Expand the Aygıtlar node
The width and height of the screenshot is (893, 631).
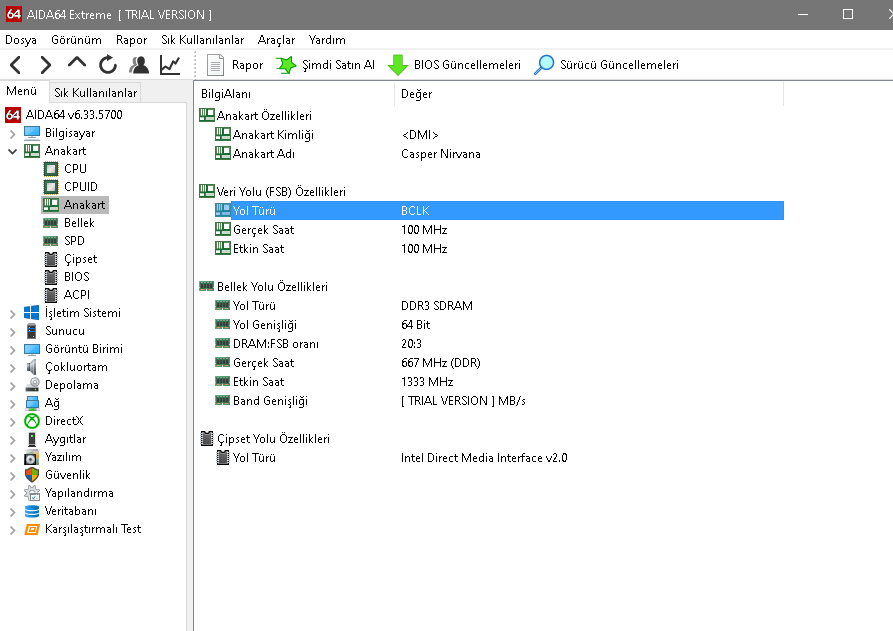(13, 440)
